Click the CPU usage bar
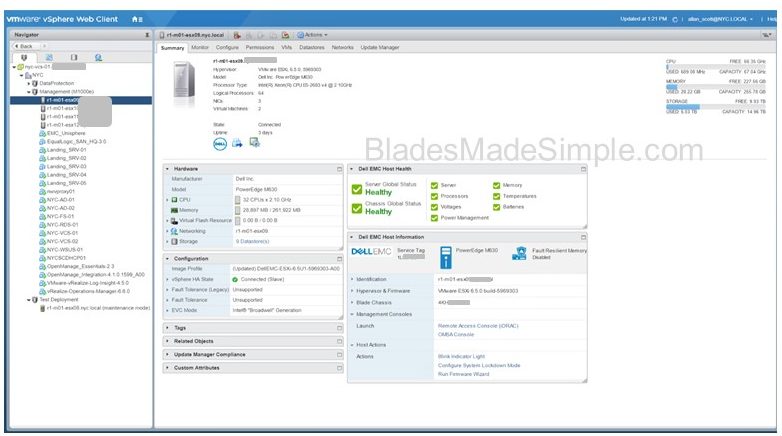The width and height of the screenshot is (782, 436). 716,66
